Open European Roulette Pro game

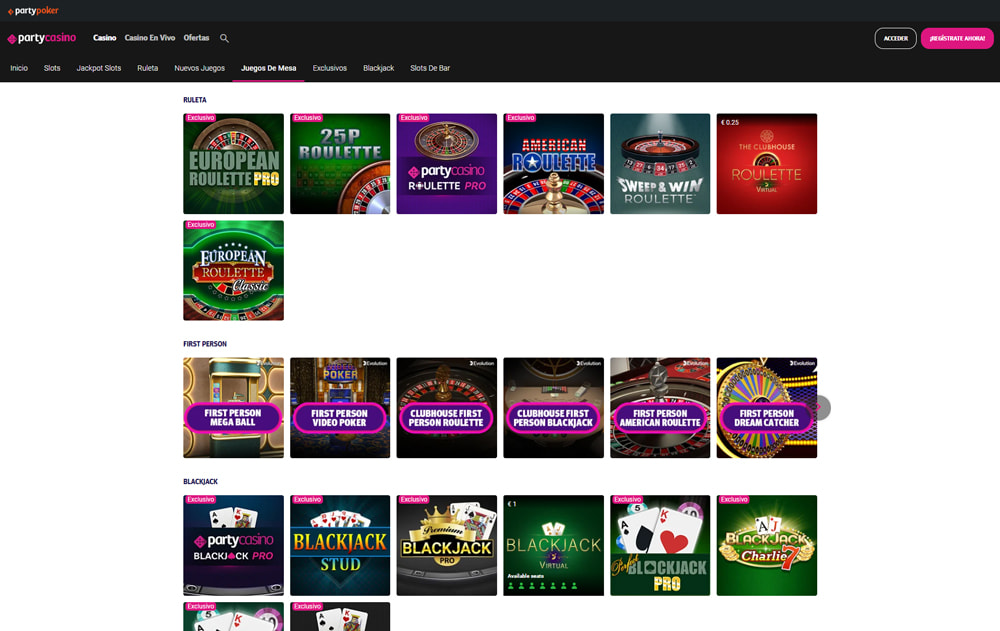pyautogui.click(x=233, y=164)
